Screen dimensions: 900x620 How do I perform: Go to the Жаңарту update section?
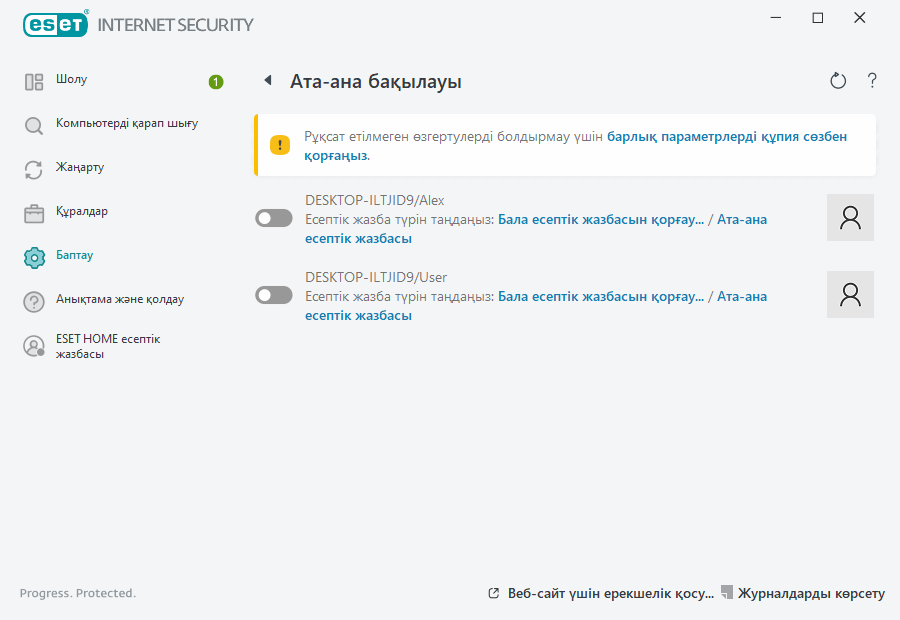[x=80, y=168]
